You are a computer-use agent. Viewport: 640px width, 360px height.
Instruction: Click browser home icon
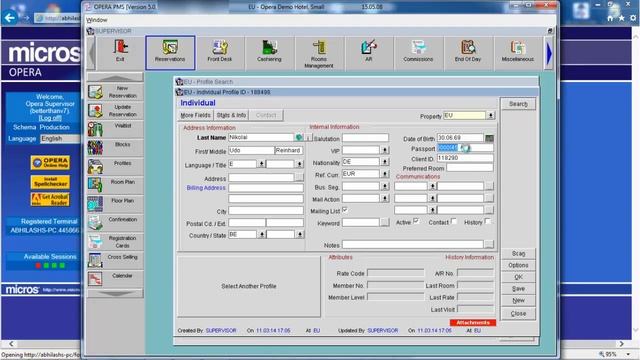click(x=610, y=18)
